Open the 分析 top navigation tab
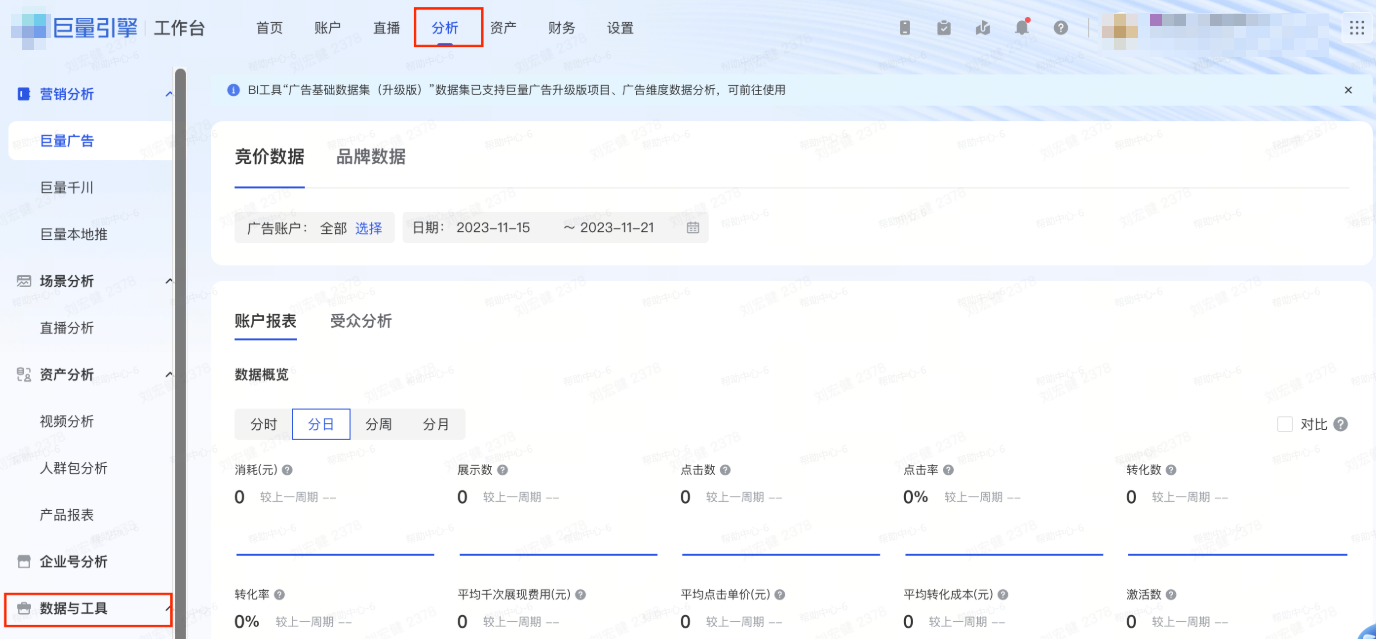 pyautogui.click(x=445, y=28)
